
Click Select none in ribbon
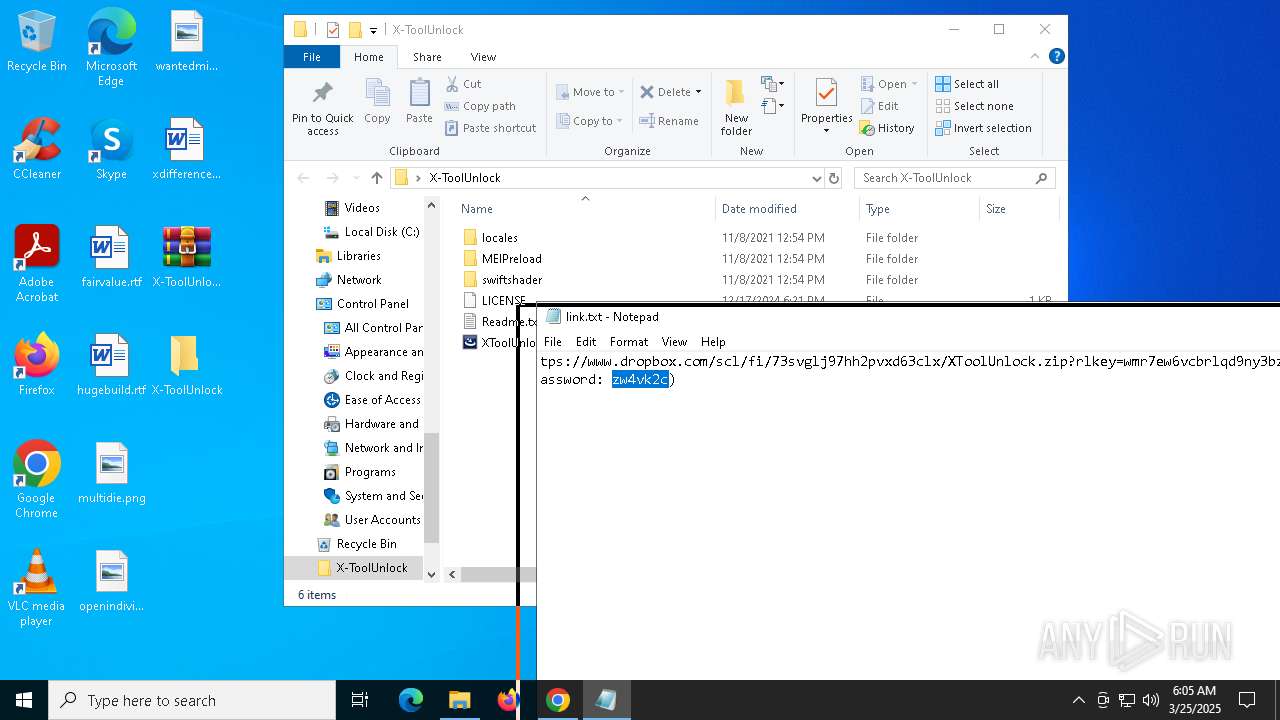[x=974, y=106]
